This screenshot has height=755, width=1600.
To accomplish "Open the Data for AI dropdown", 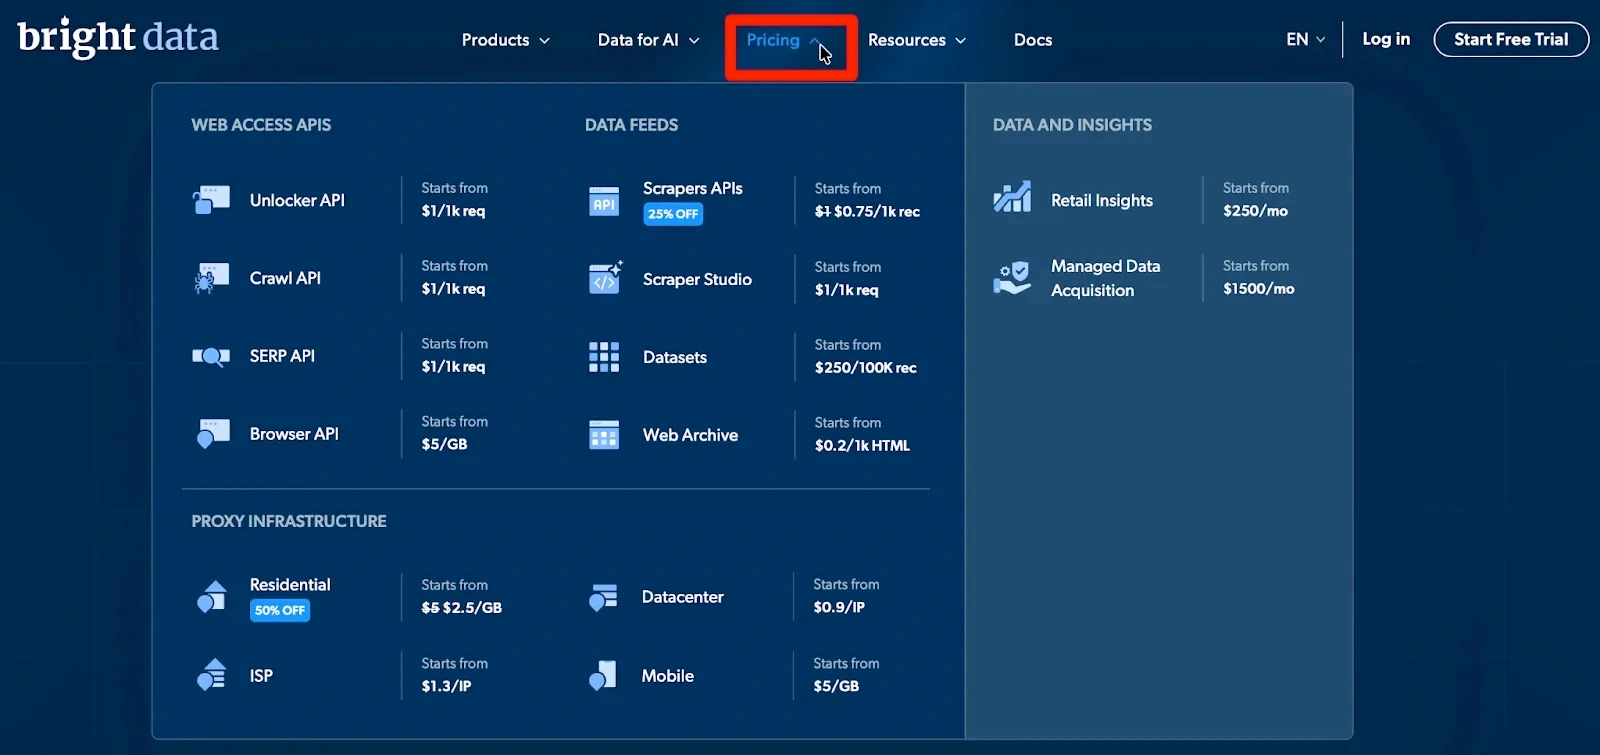I will click(x=648, y=40).
